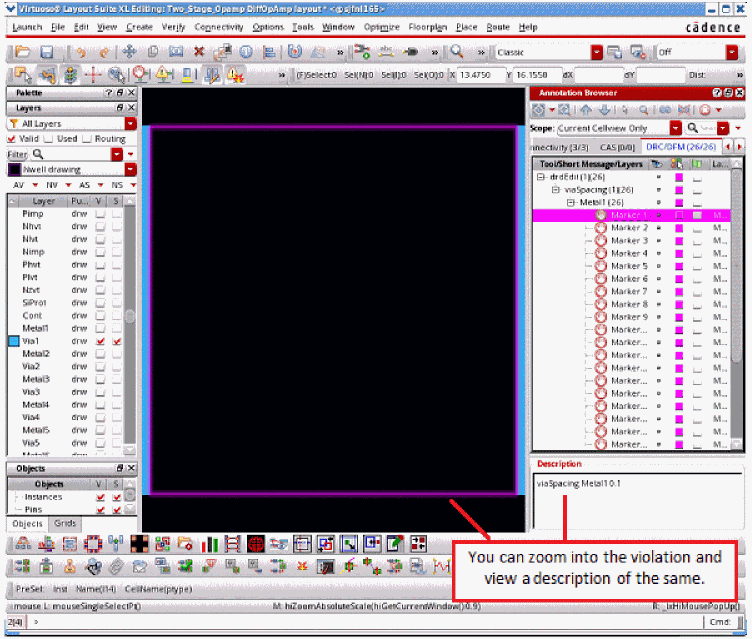752x639 pixels.
Task: Click the red globe grid icon in bottom toolbar
Action: (256, 544)
